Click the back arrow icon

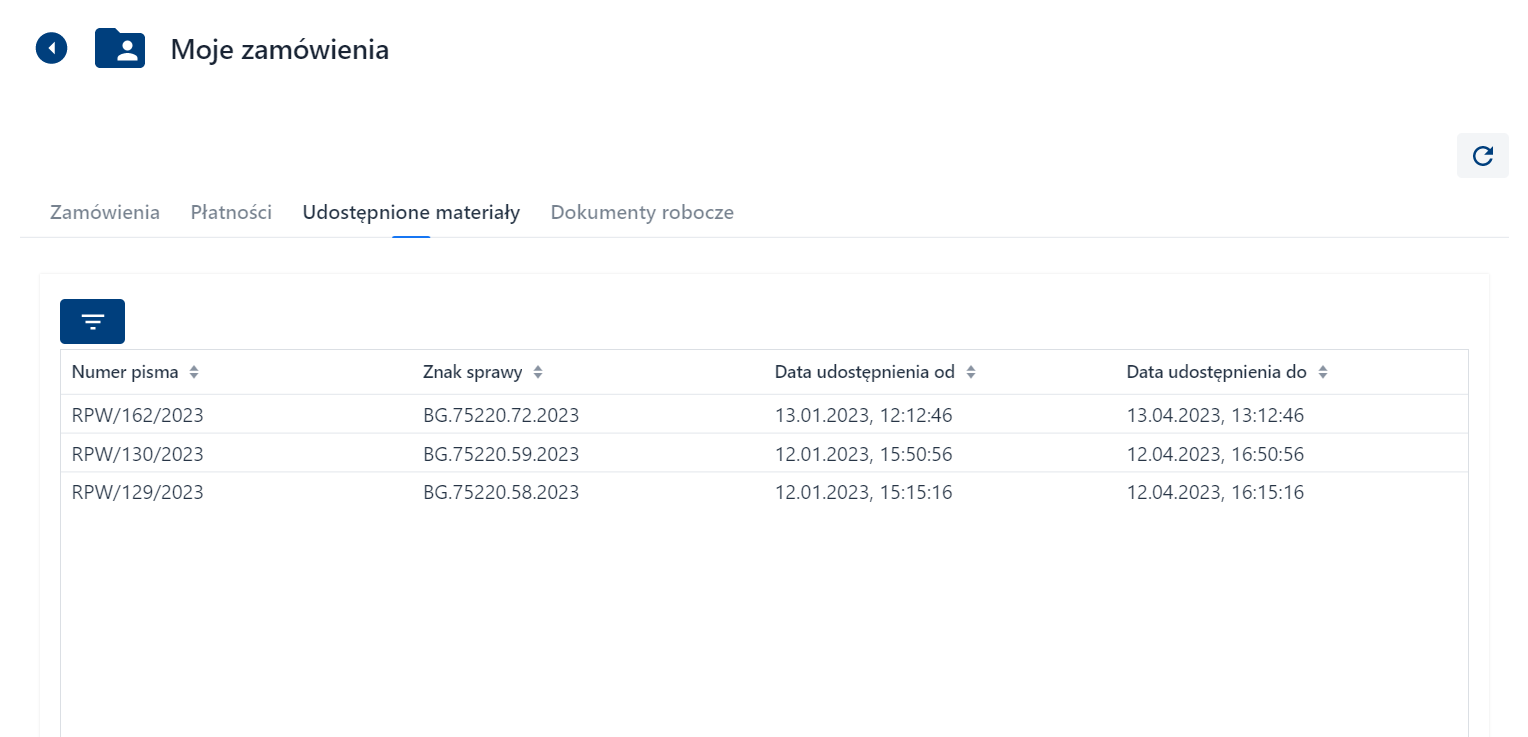point(51,48)
